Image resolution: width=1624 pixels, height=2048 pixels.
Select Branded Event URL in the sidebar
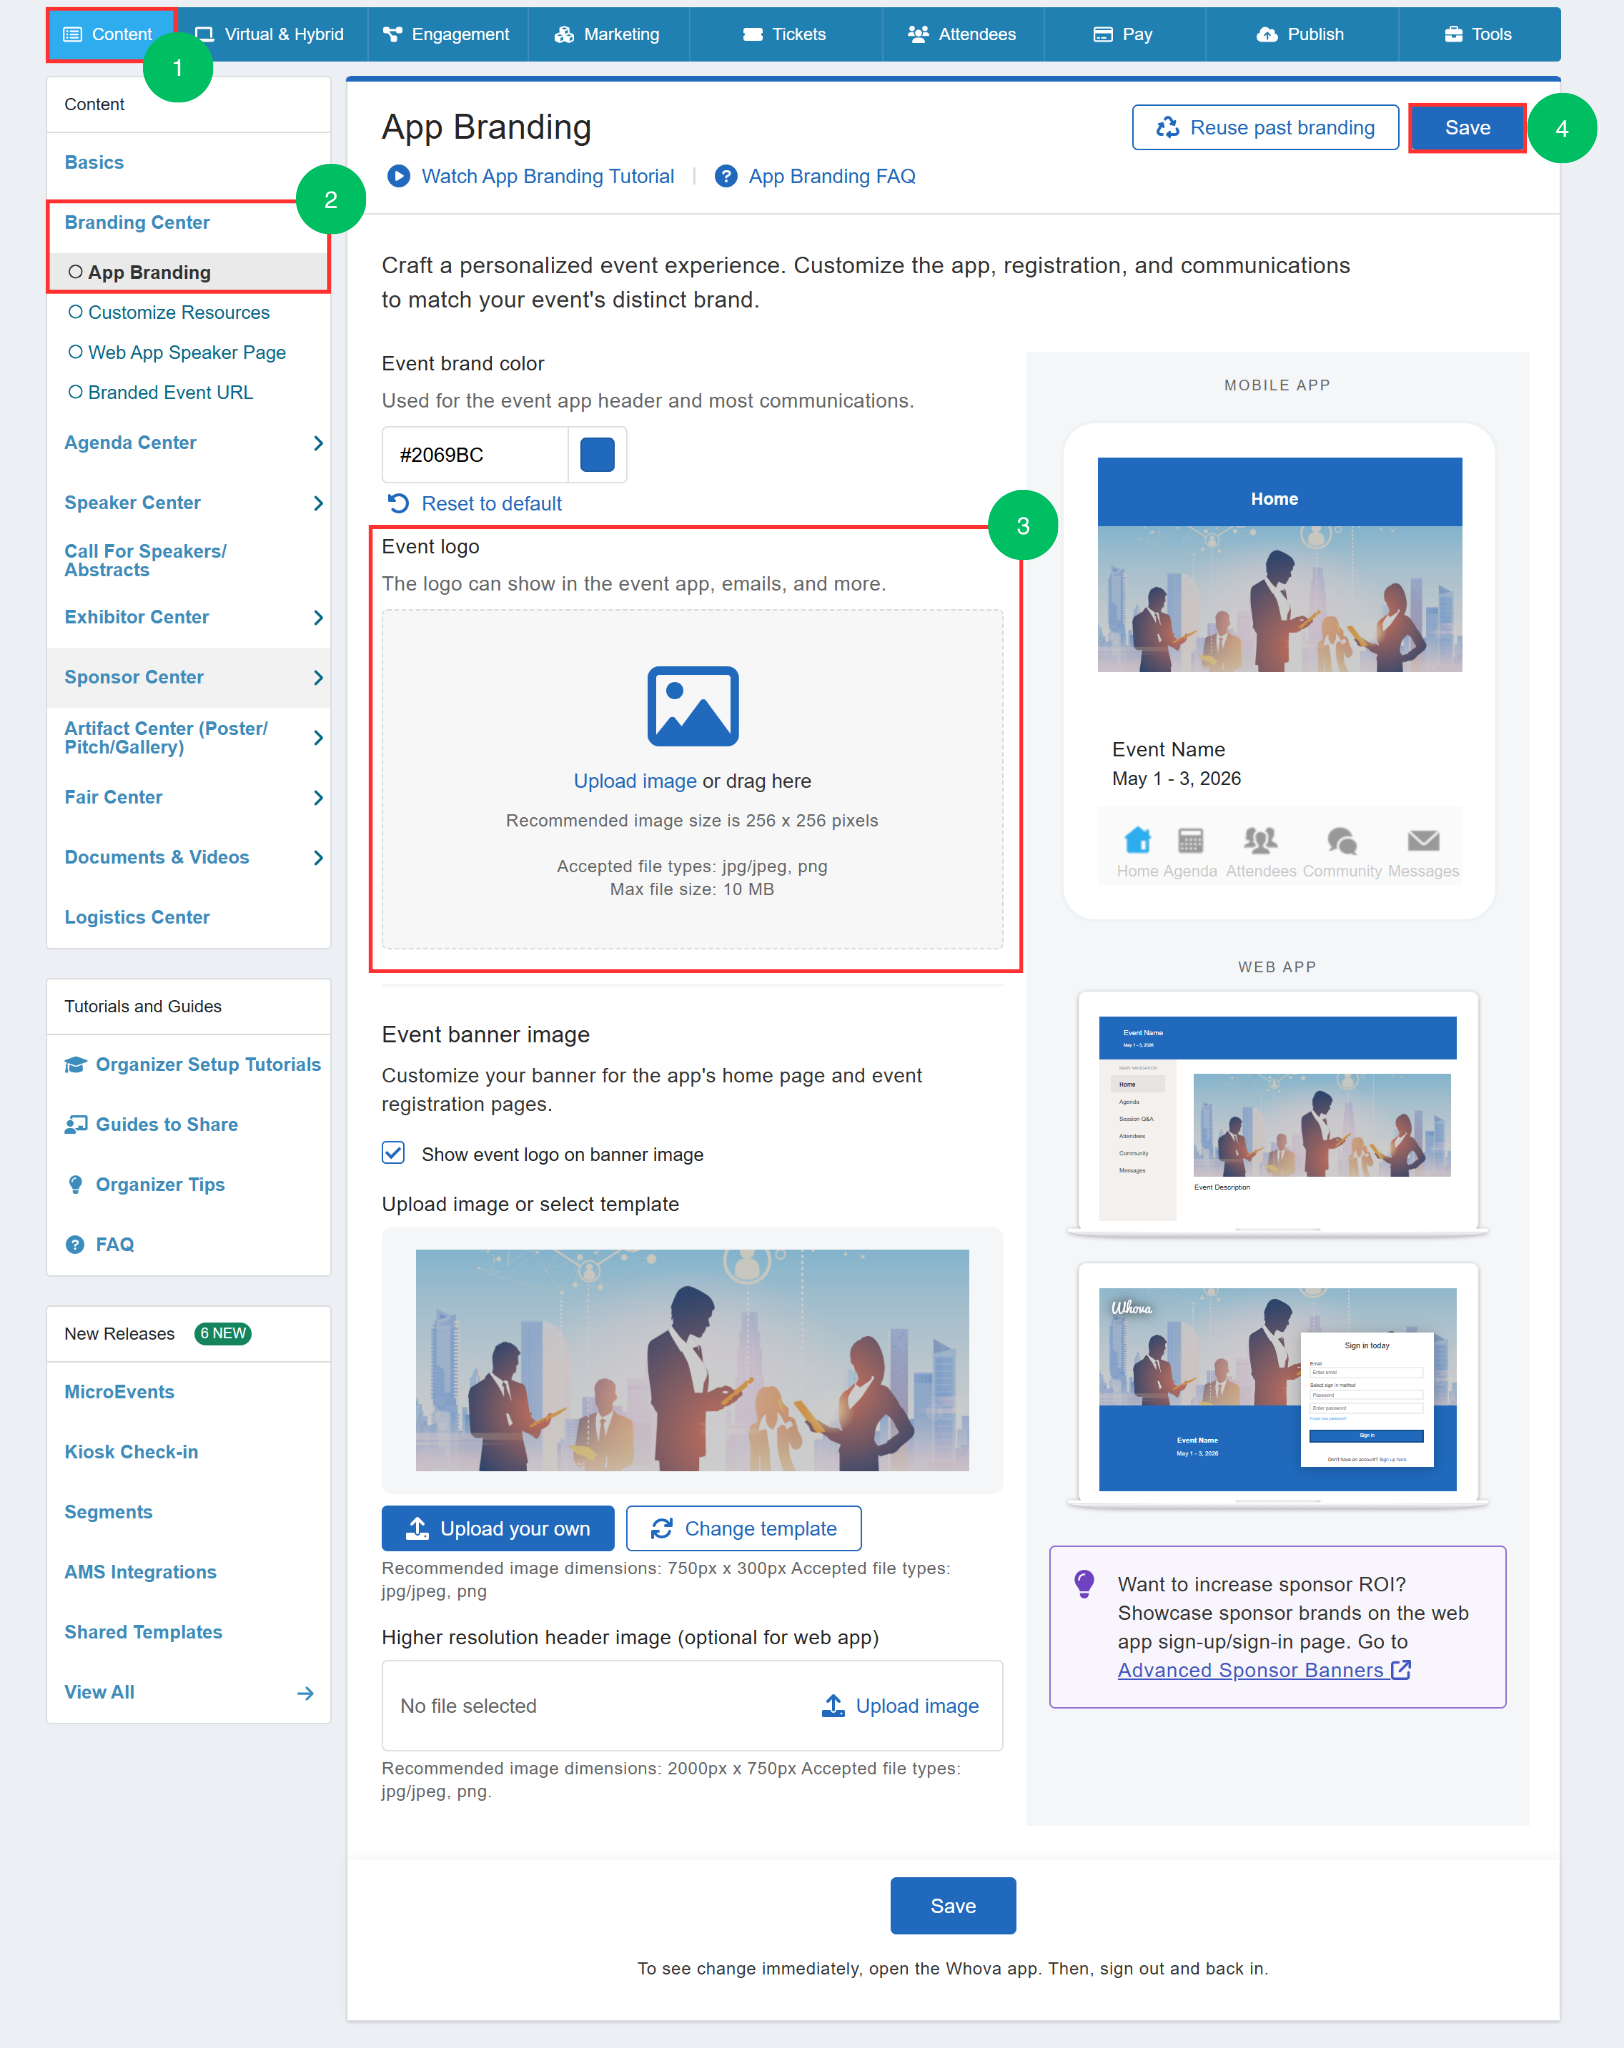pyautogui.click(x=170, y=393)
